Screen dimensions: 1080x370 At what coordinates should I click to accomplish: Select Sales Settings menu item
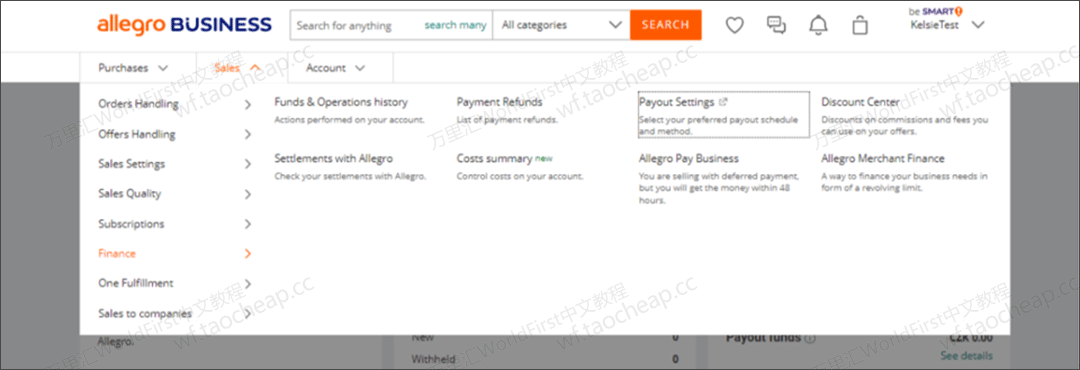click(132, 164)
